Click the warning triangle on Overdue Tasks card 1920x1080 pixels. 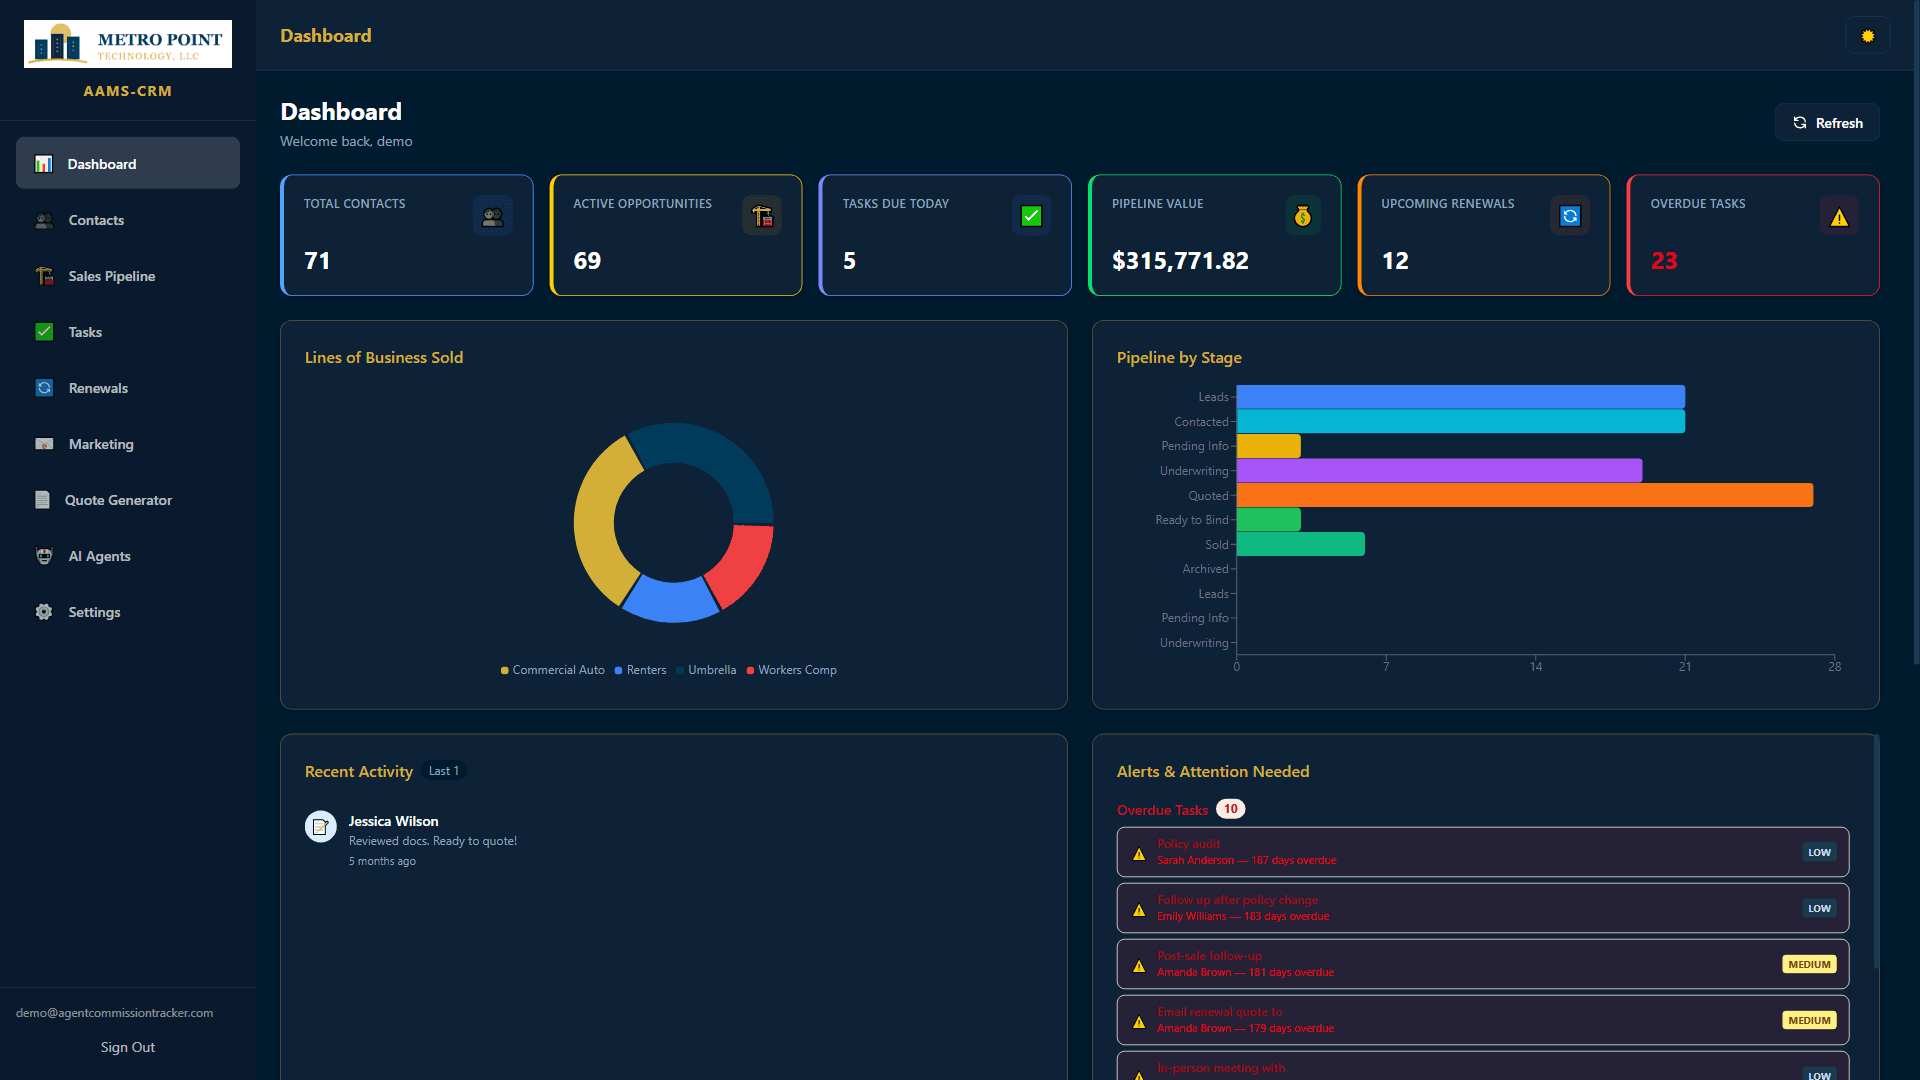coord(1840,215)
